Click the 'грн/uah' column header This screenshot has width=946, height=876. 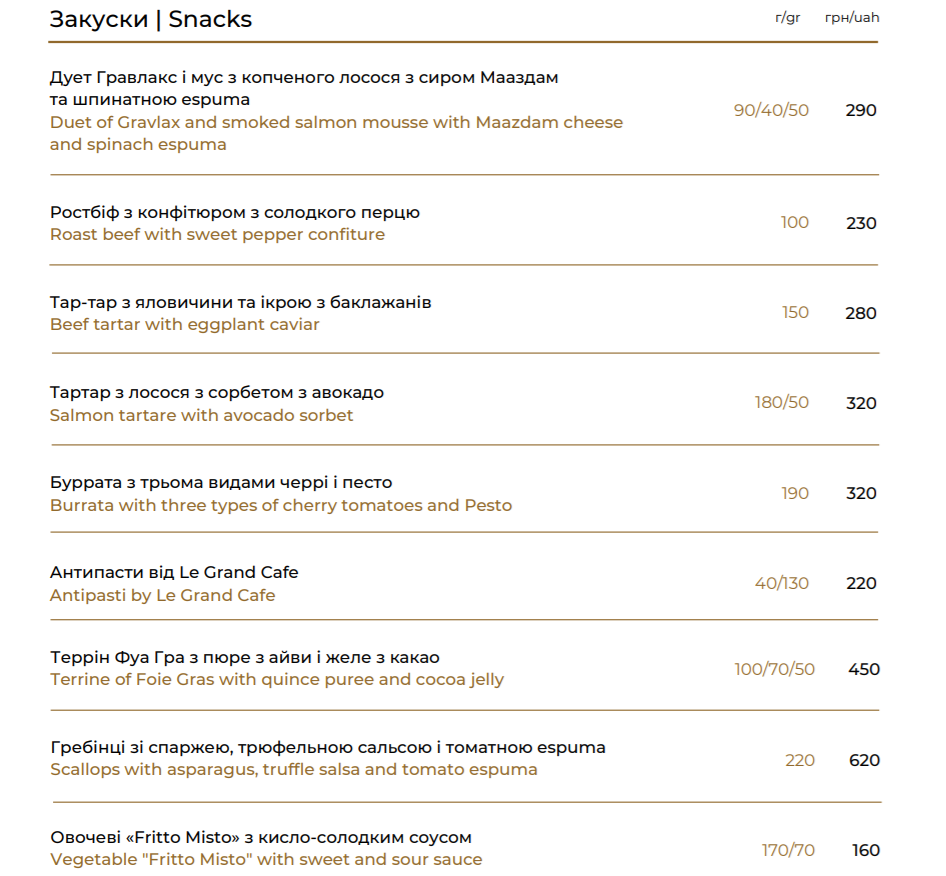pos(852,17)
